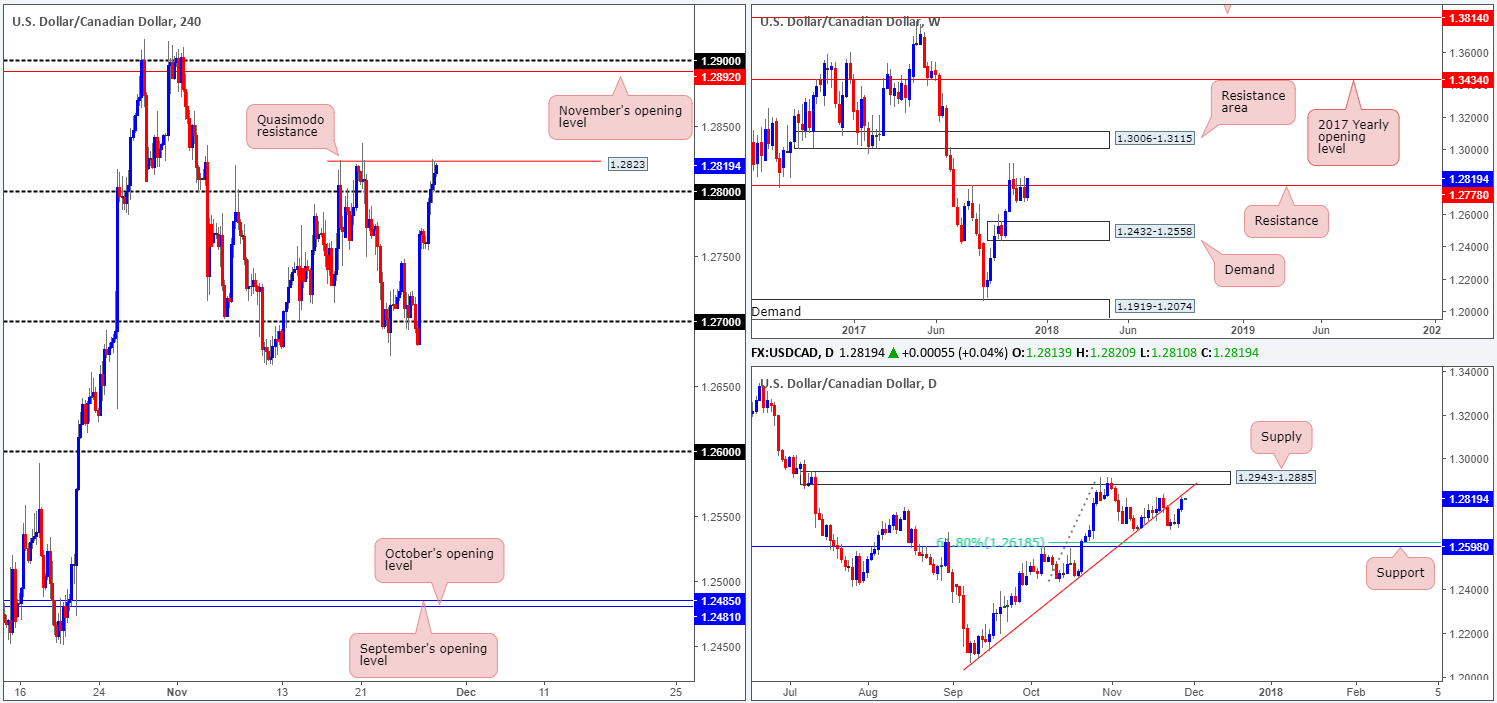
Task: Select the 'Demand' callout on the weekly chart
Action: 1249,269
